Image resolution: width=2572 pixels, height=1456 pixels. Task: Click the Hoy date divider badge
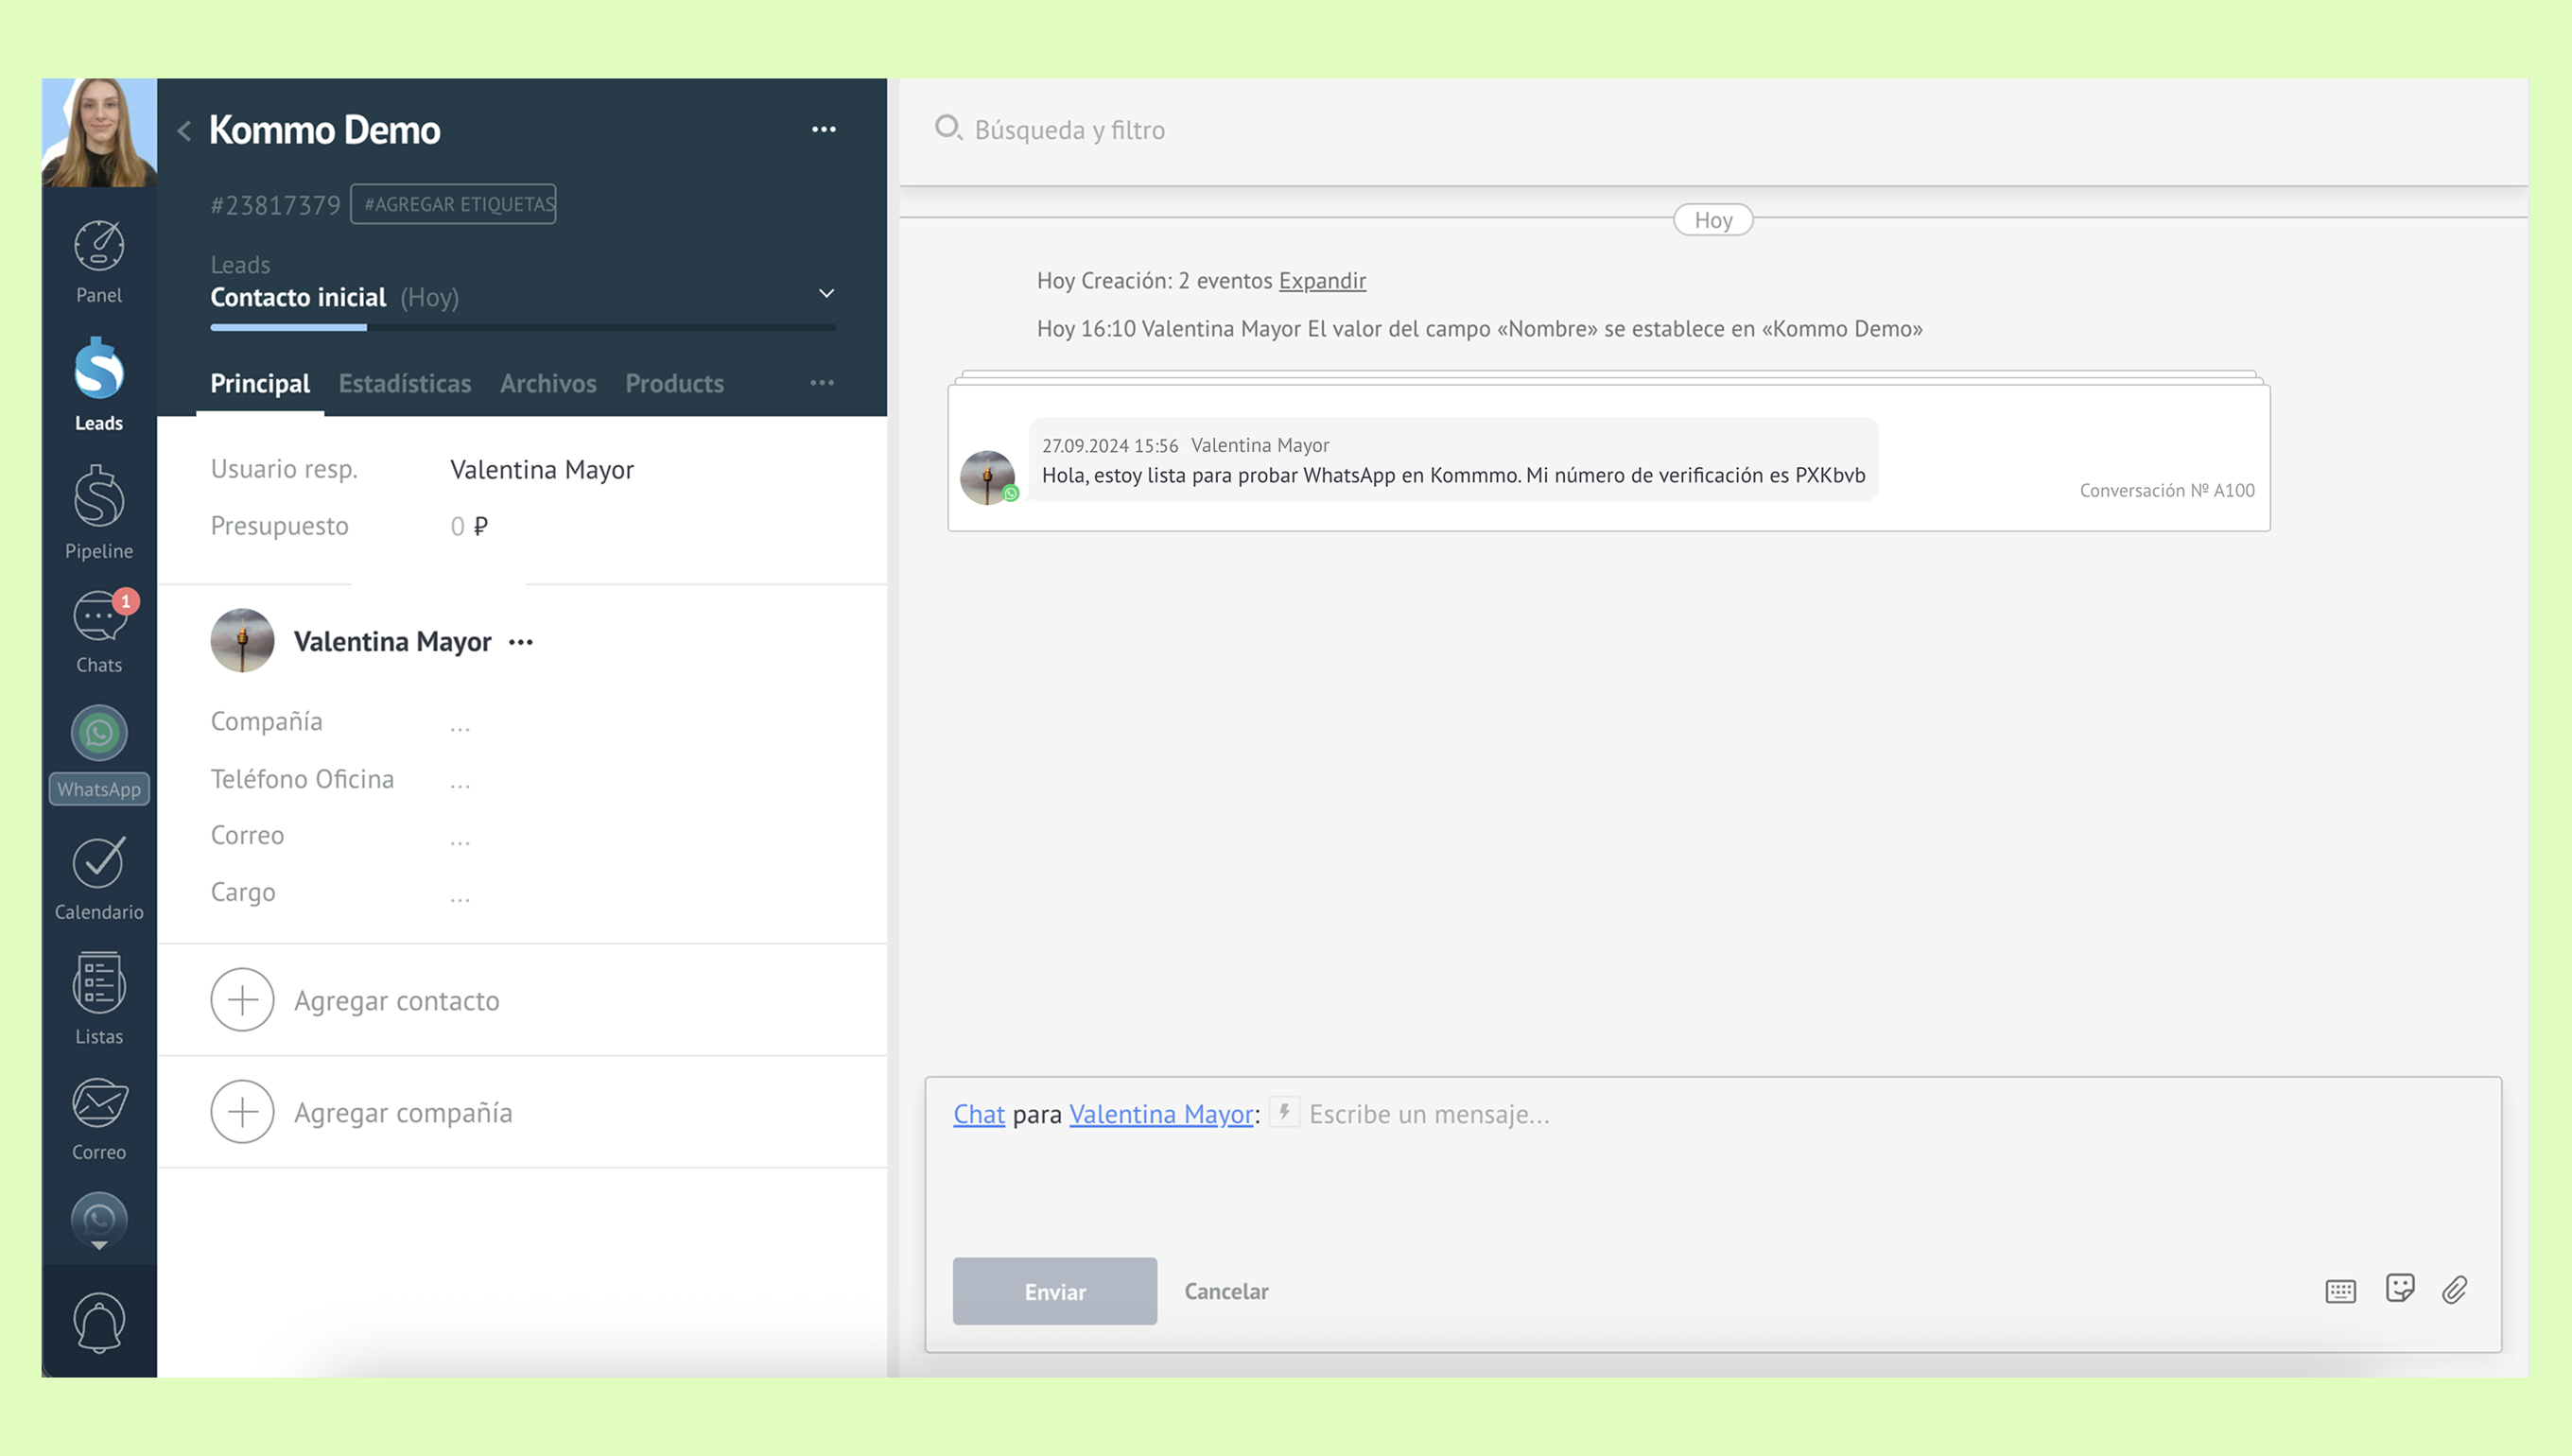pos(1712,220)
